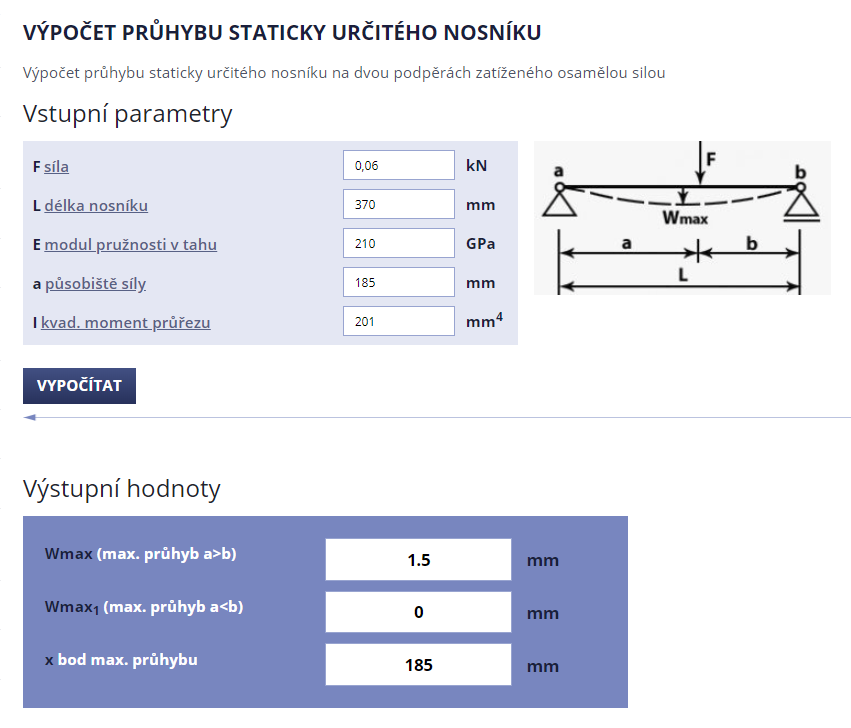The height and width of the screenshot is (728, 851).
Task: Select the elastic modulus E input field
Action: [398, 243]
